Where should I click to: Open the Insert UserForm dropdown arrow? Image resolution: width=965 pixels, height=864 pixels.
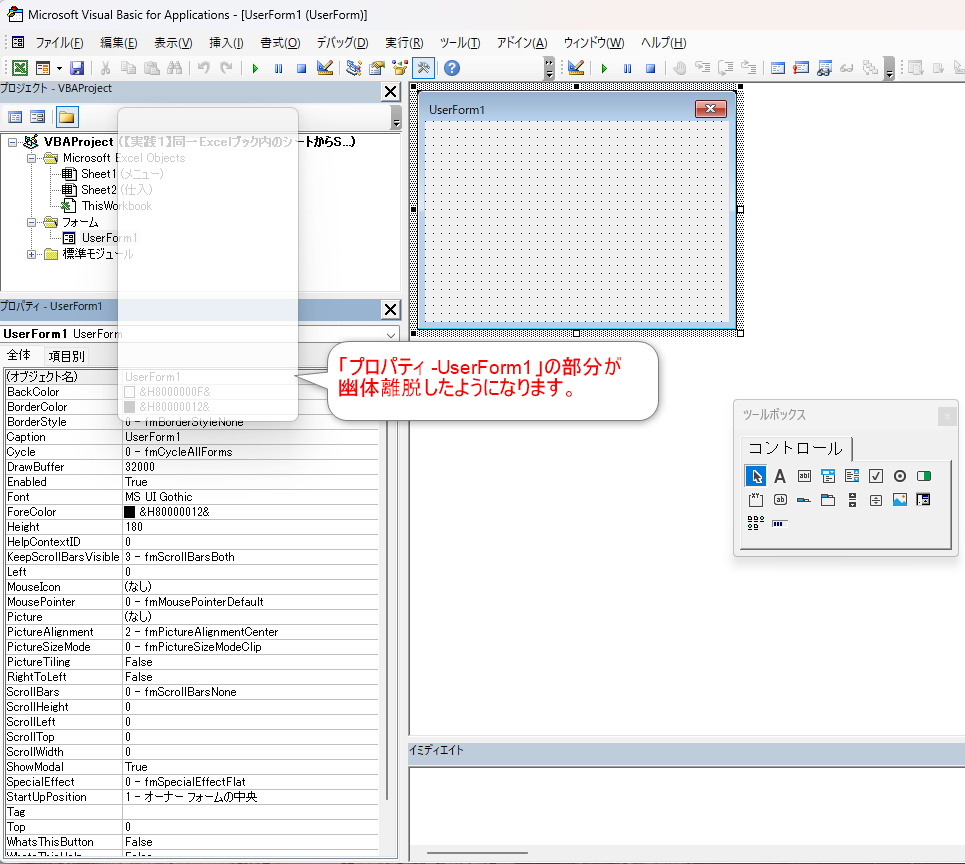(x=59, y=68)
